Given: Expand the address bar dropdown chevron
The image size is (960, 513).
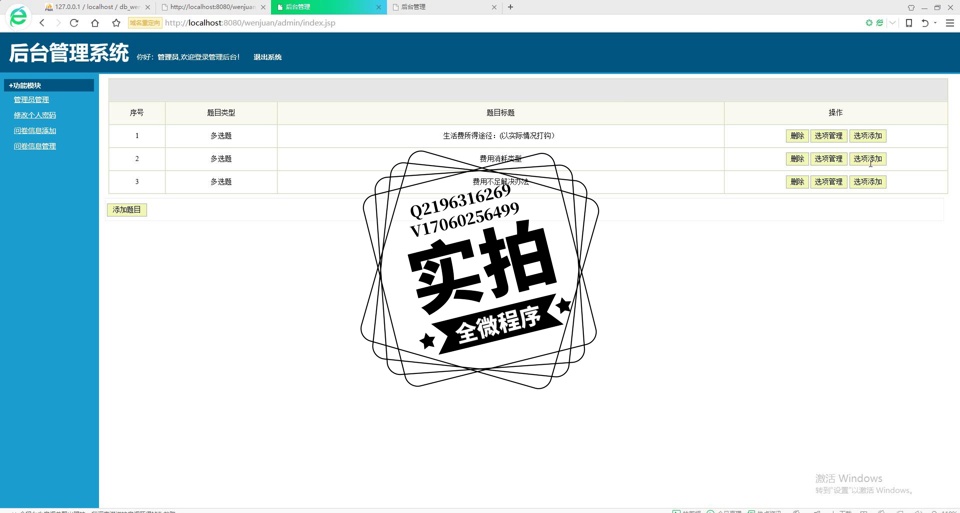Looking at the screenshot, I should coord(893,23).
